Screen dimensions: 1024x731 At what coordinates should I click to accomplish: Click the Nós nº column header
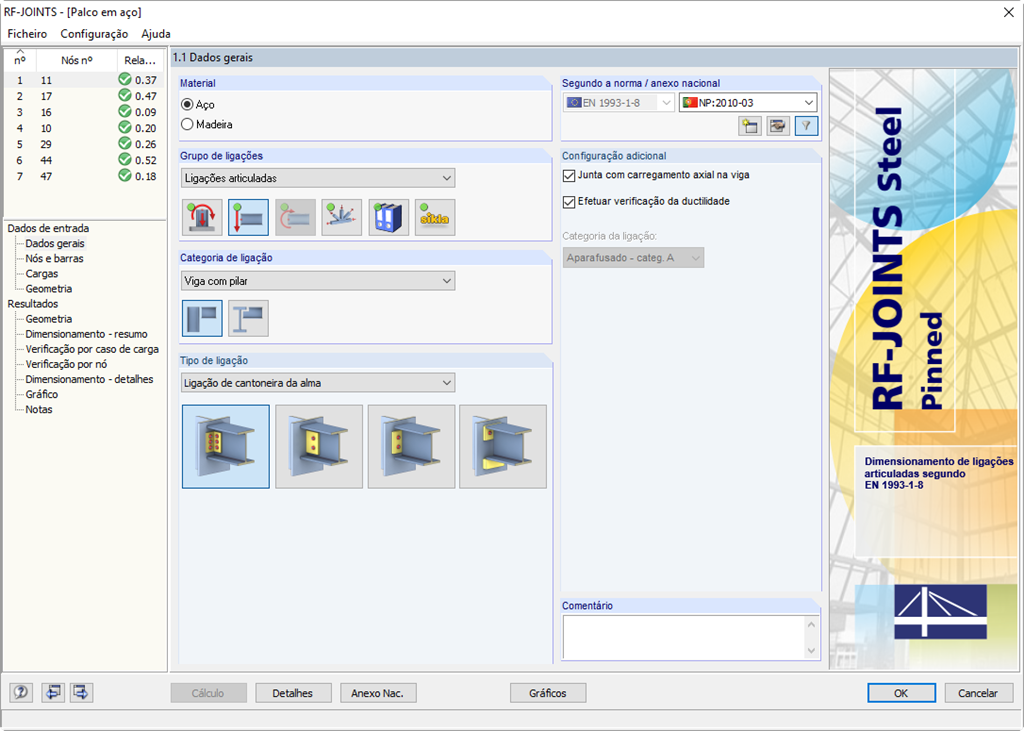coord(77,60)
